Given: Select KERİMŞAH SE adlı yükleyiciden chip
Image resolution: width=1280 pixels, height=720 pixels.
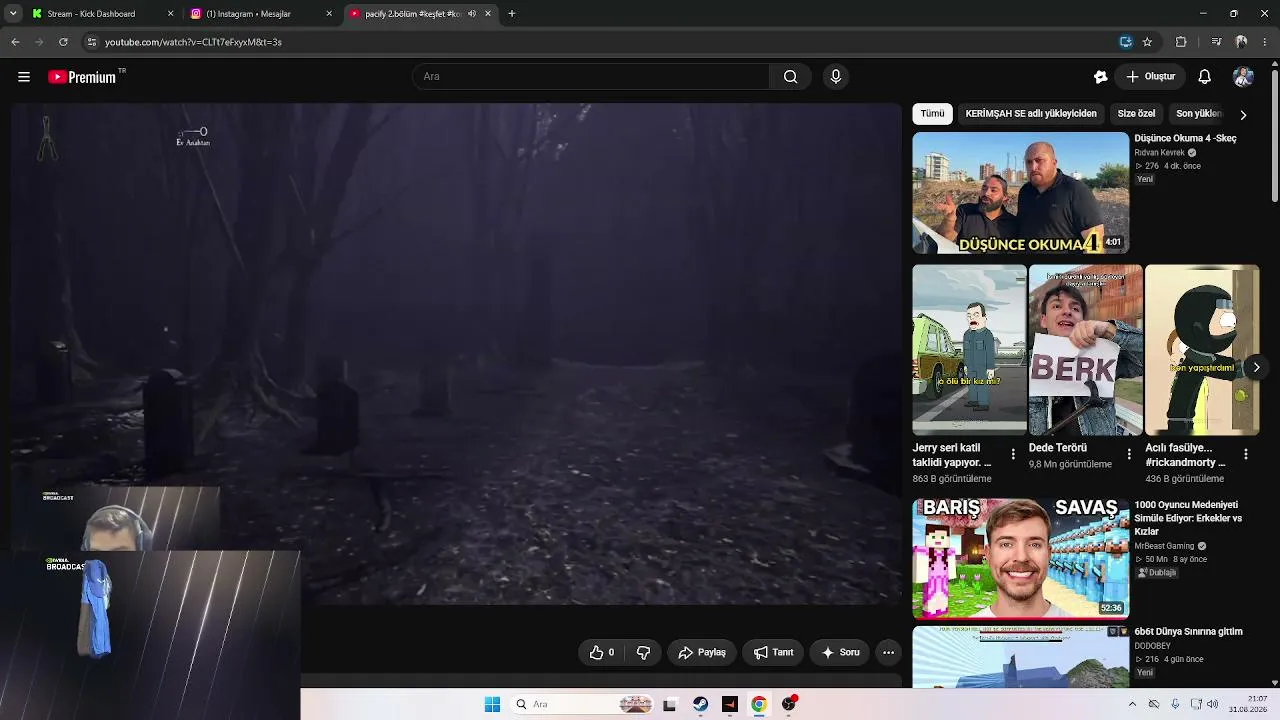Looking at the screenshot, I should pyautogui.click(x=1031, y=114).
